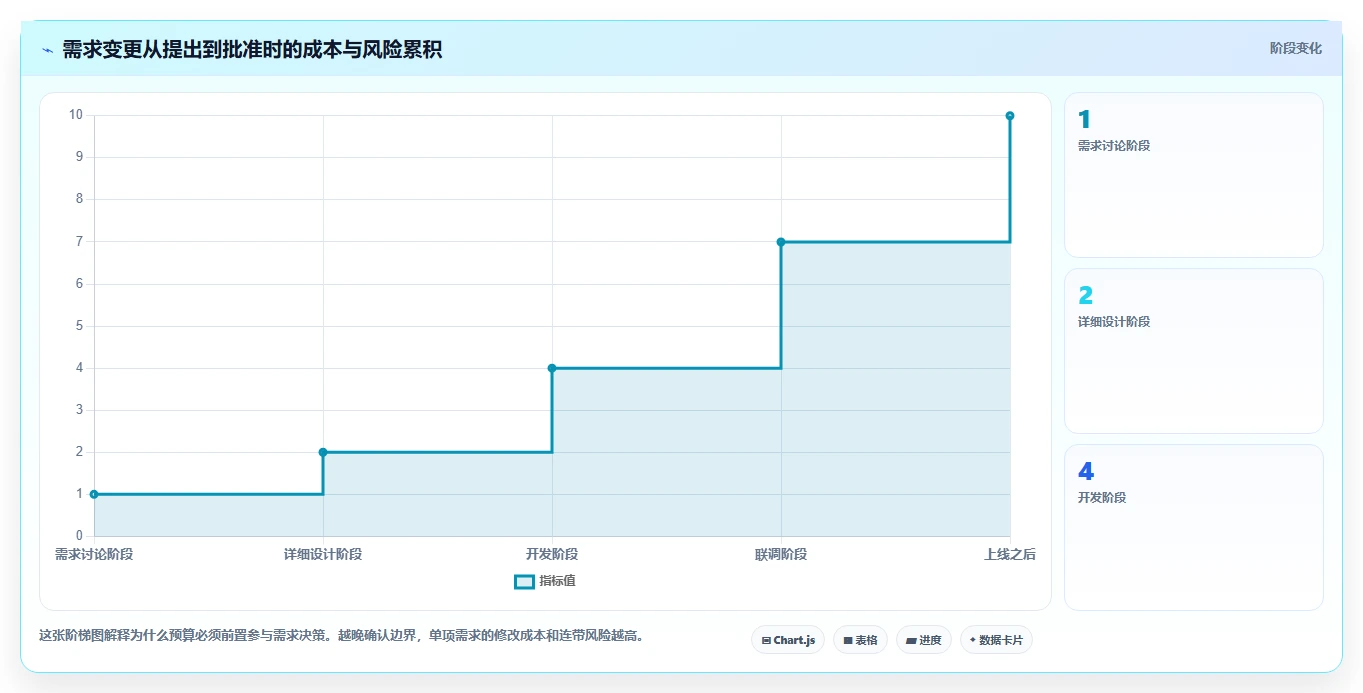Screen dimensions: 1363x693
Task: Click the 指标值 legend color box
Action: 524,581
